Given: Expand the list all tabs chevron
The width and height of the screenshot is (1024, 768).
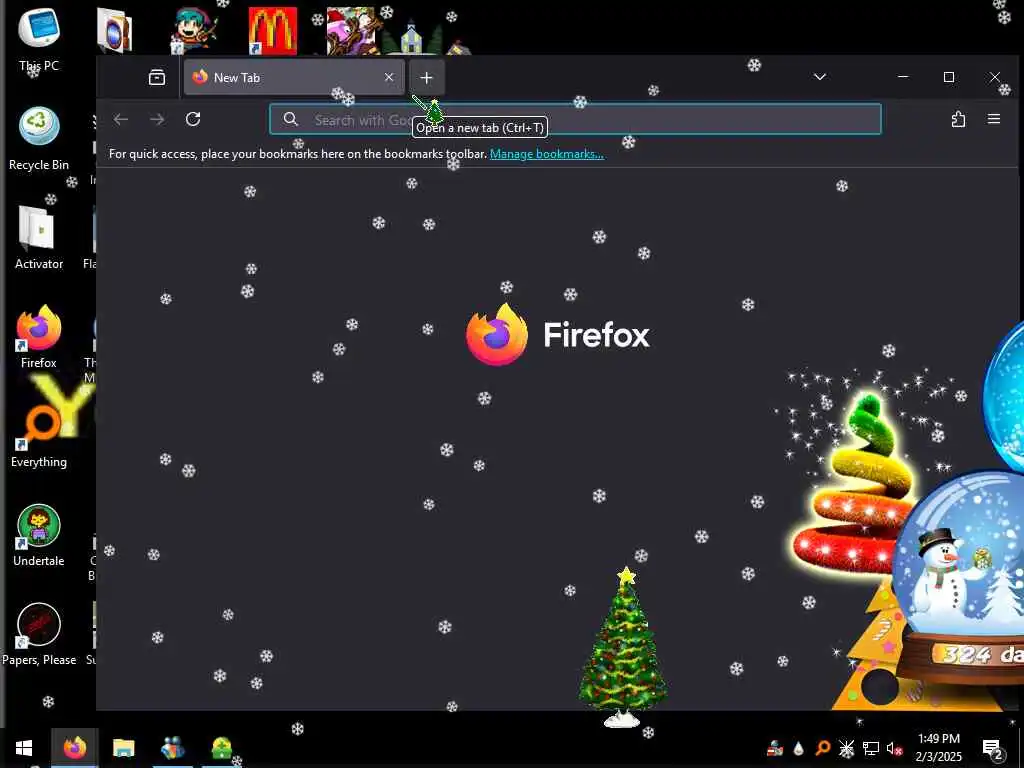Looking at the screenshot, I should (x=820, y=77).
